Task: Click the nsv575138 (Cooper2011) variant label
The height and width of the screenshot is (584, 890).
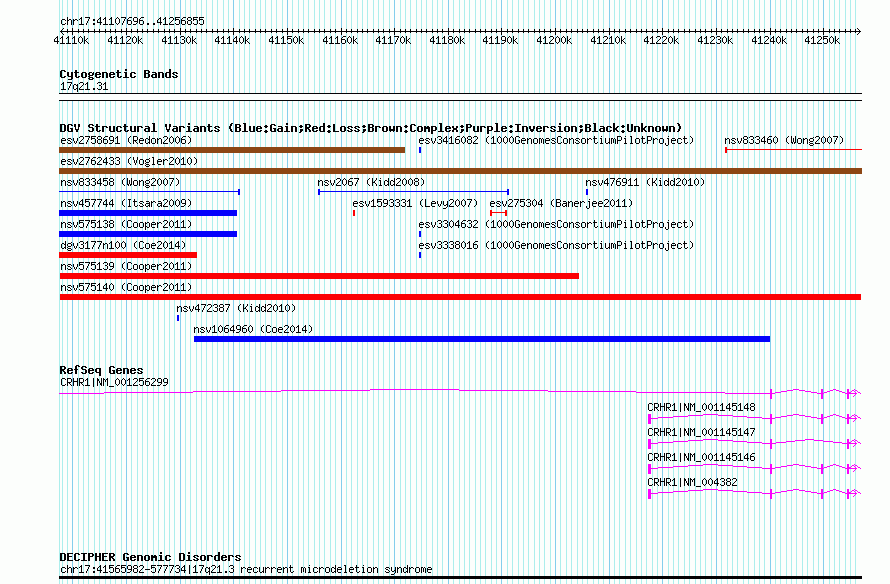Action: (126, 224)
